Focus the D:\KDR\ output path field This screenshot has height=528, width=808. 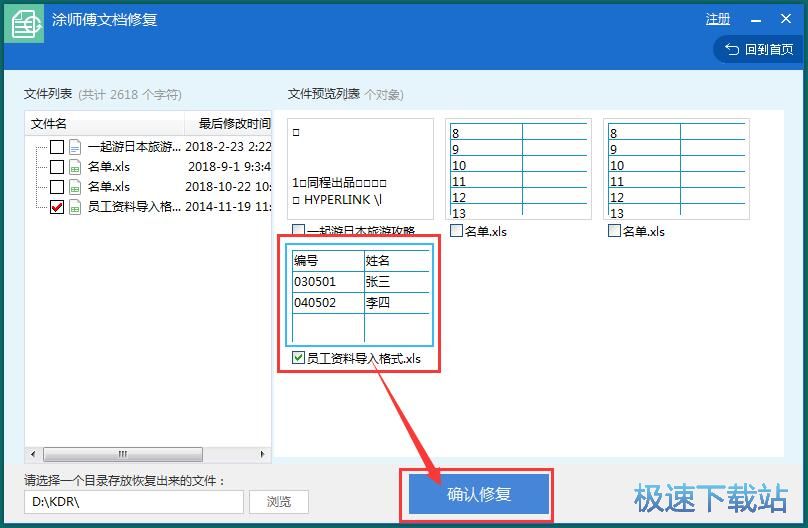point(133,502)
